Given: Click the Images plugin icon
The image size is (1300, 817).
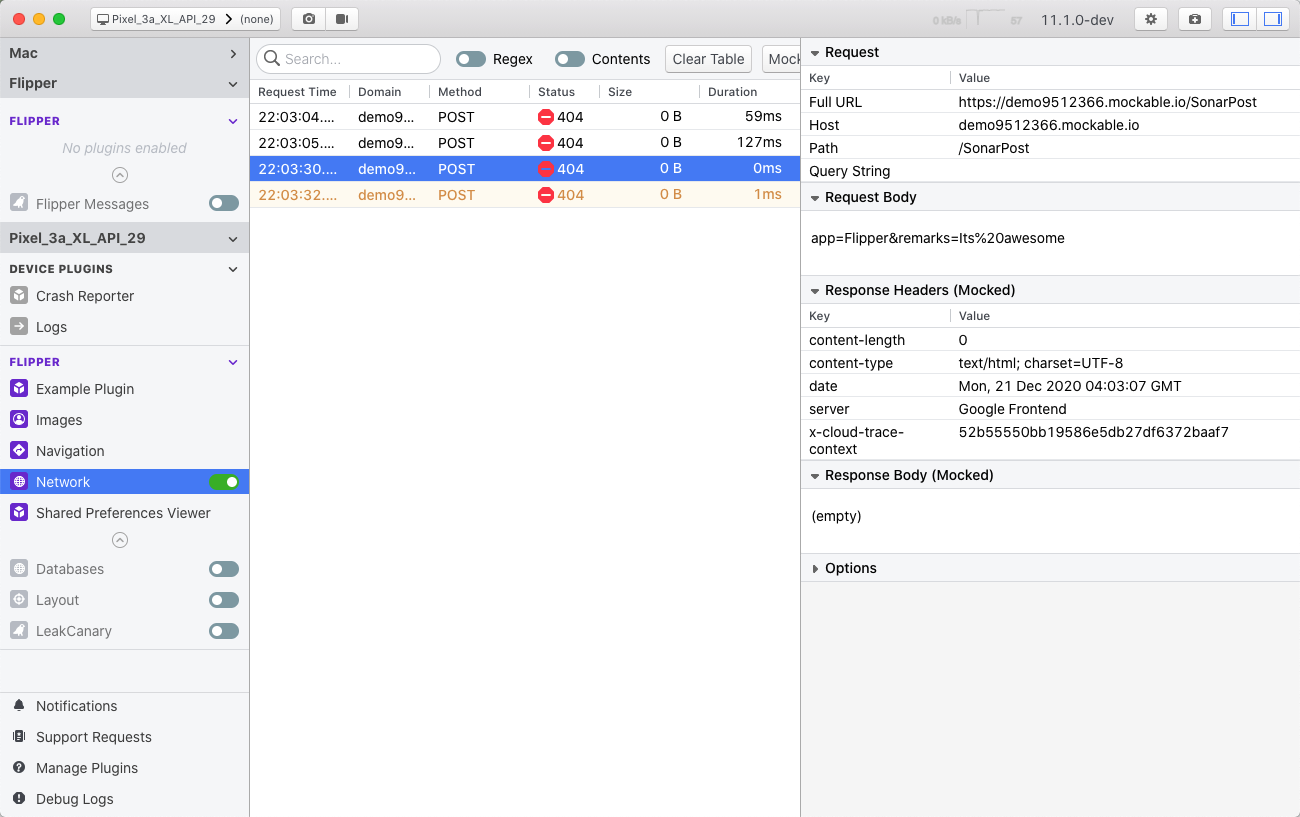Looking at the screenshot, I should (18, 420).
